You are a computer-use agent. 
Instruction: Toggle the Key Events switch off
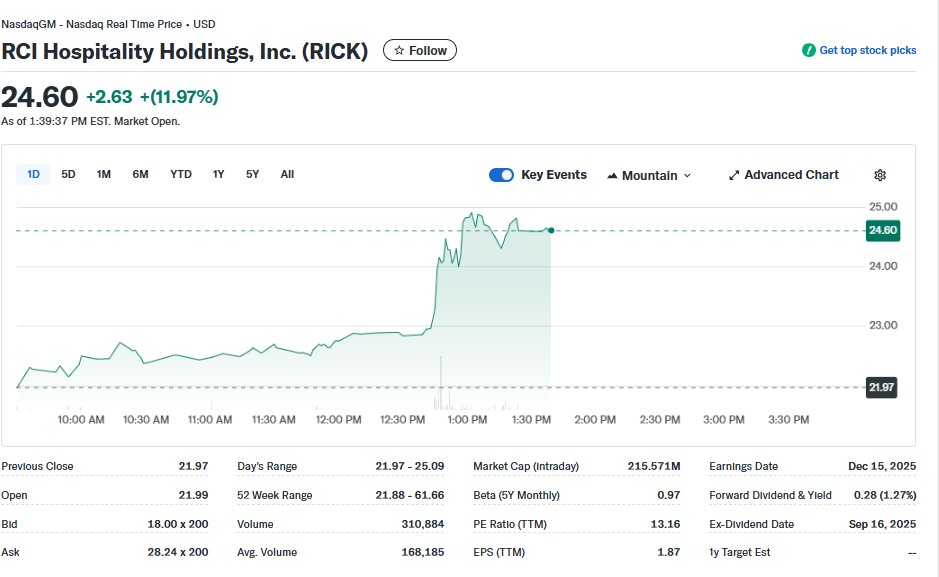pyautogui.click(x=501, y=175)
